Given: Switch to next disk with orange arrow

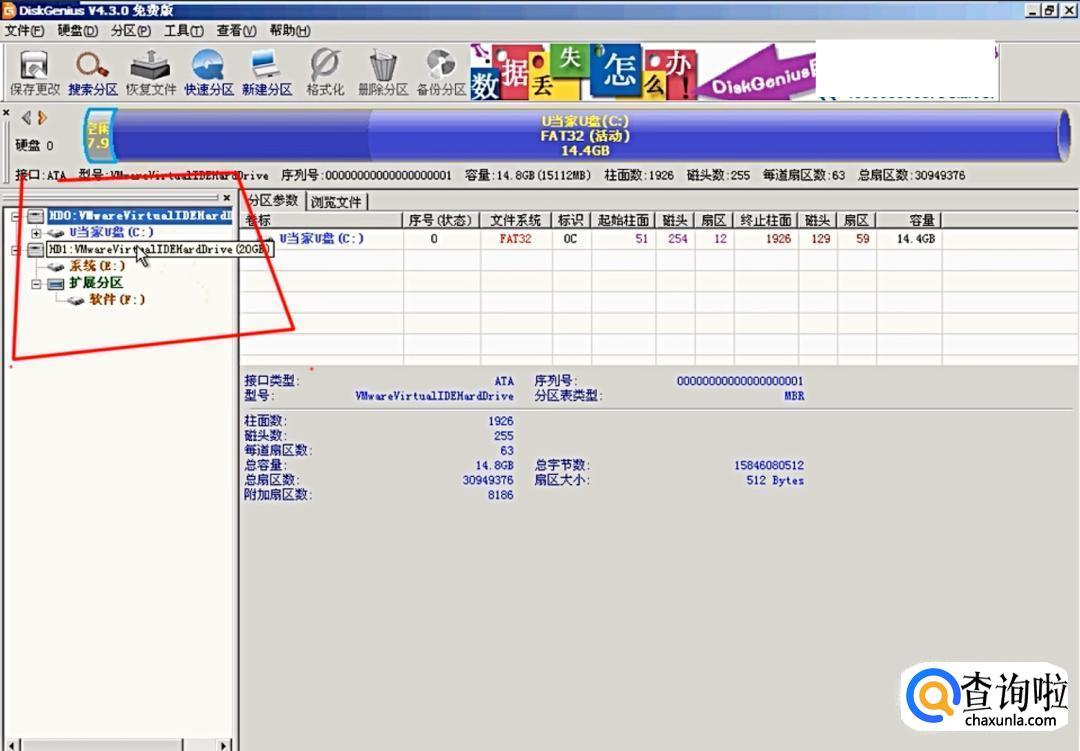Looking at the screenshot, I should [42, 117].
